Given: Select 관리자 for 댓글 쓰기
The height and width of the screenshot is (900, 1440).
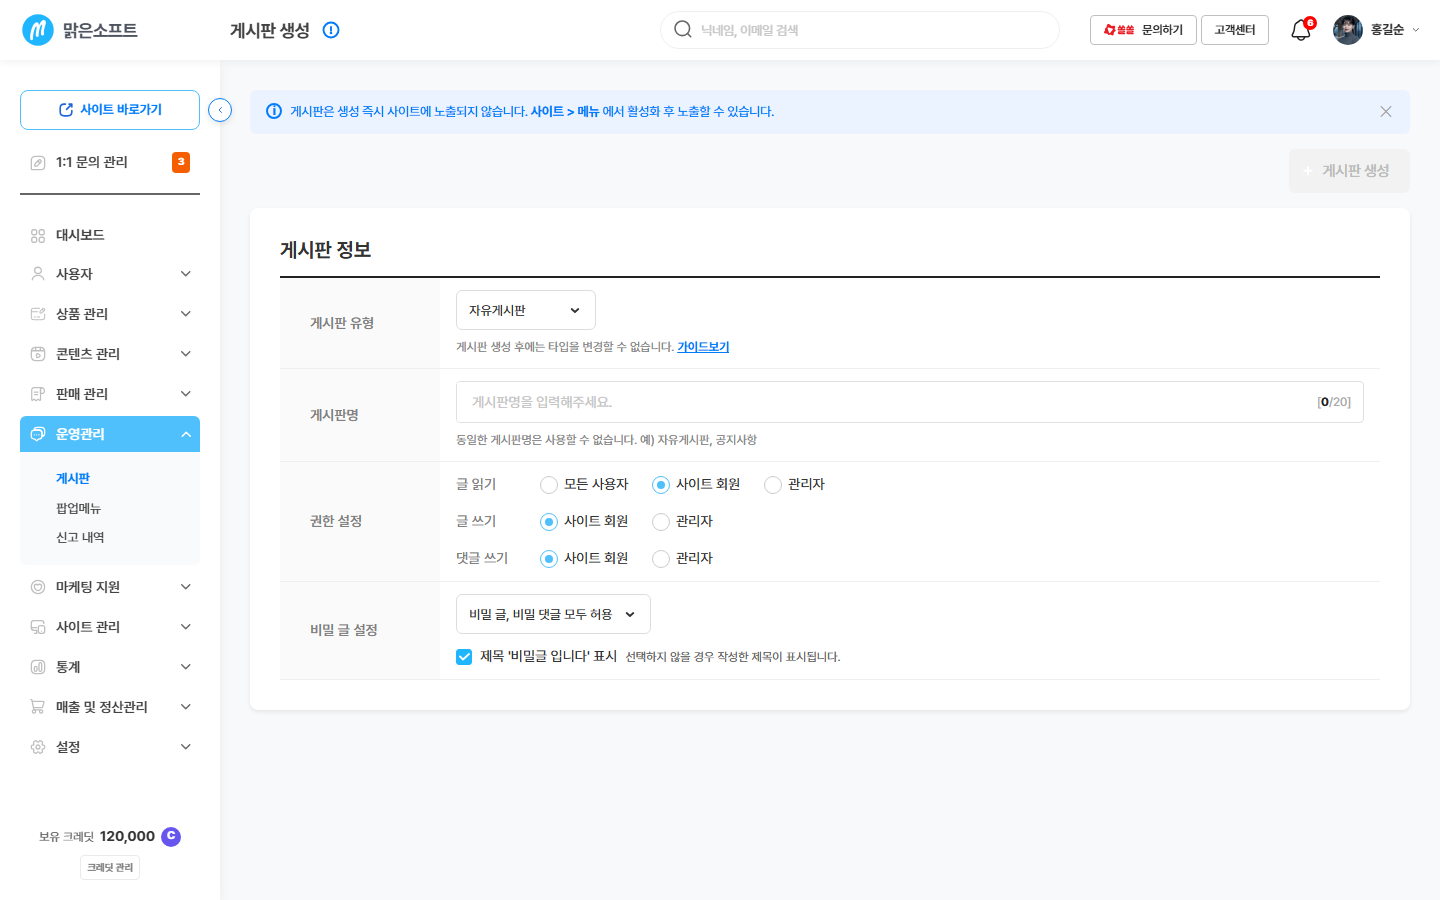Looking at the screenshot, I should tap(660, 559).
